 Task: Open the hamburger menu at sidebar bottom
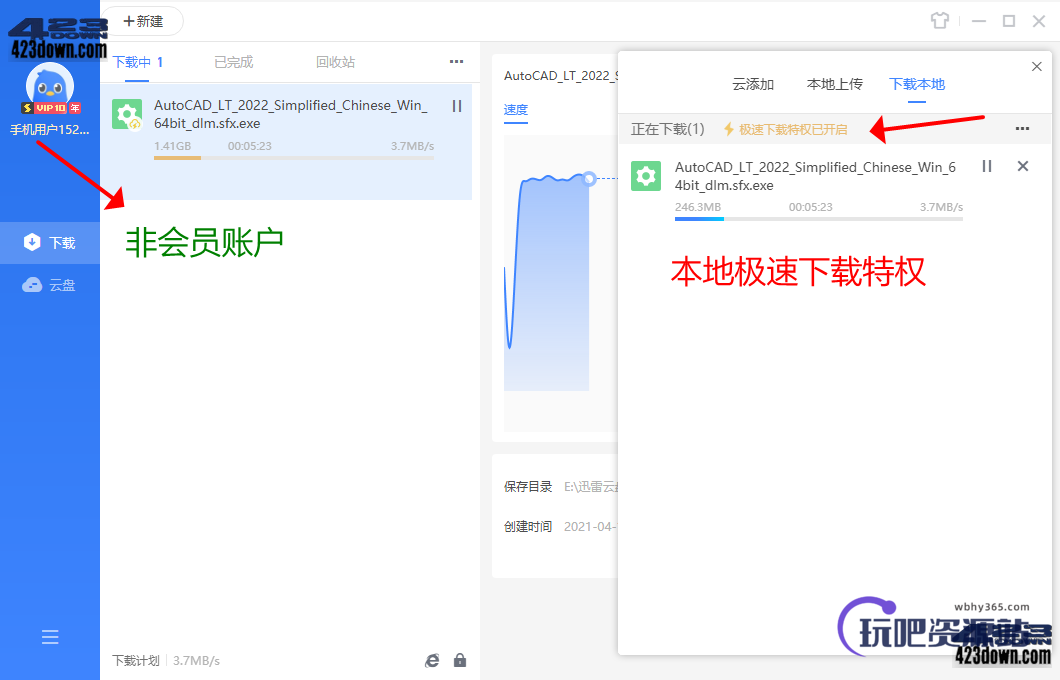[50, 637]
